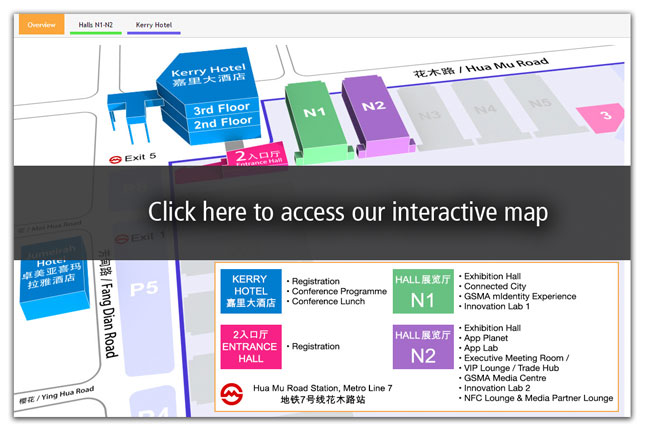The width and height of the screenshot is (650, 437).
Task: Click the App Planet text
Action: point(486,338)
